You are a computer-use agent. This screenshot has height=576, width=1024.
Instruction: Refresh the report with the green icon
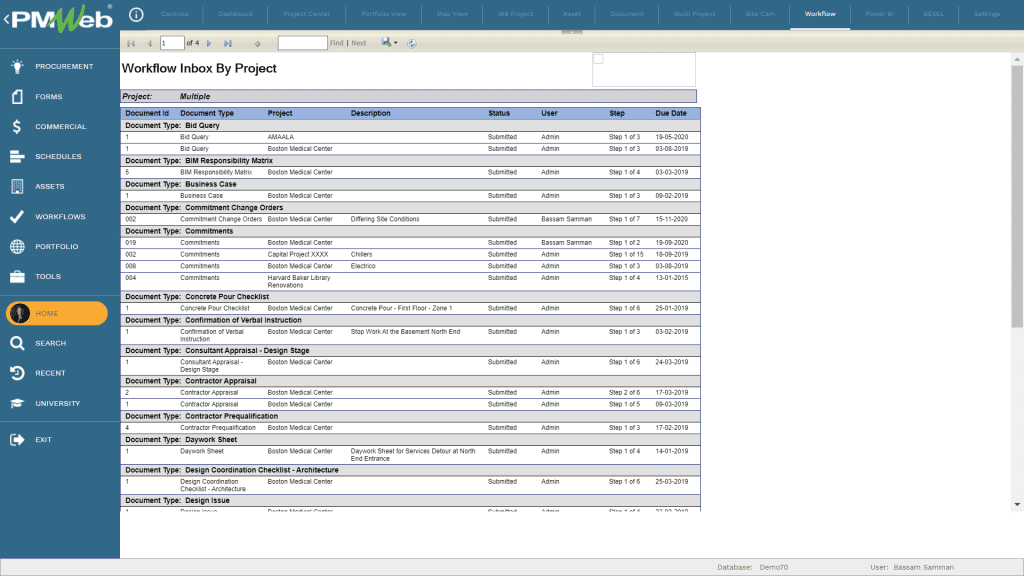(x=411, y=43)
